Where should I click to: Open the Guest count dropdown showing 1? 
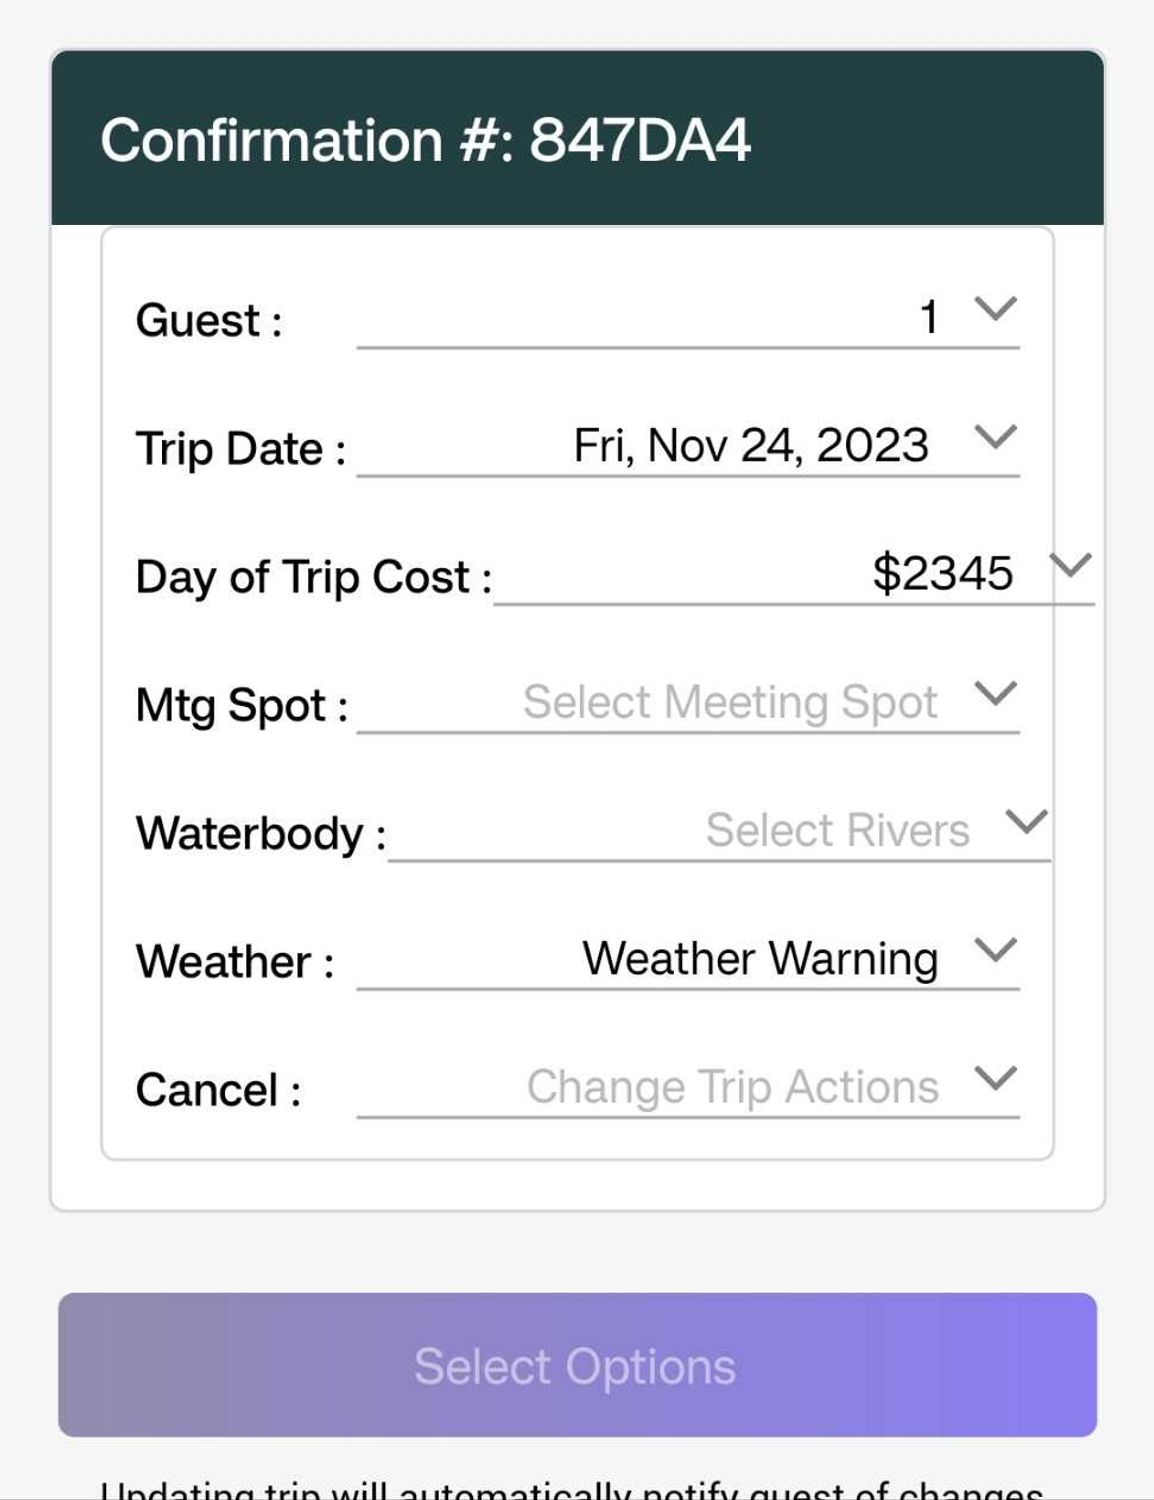click(x=928, y=318)
